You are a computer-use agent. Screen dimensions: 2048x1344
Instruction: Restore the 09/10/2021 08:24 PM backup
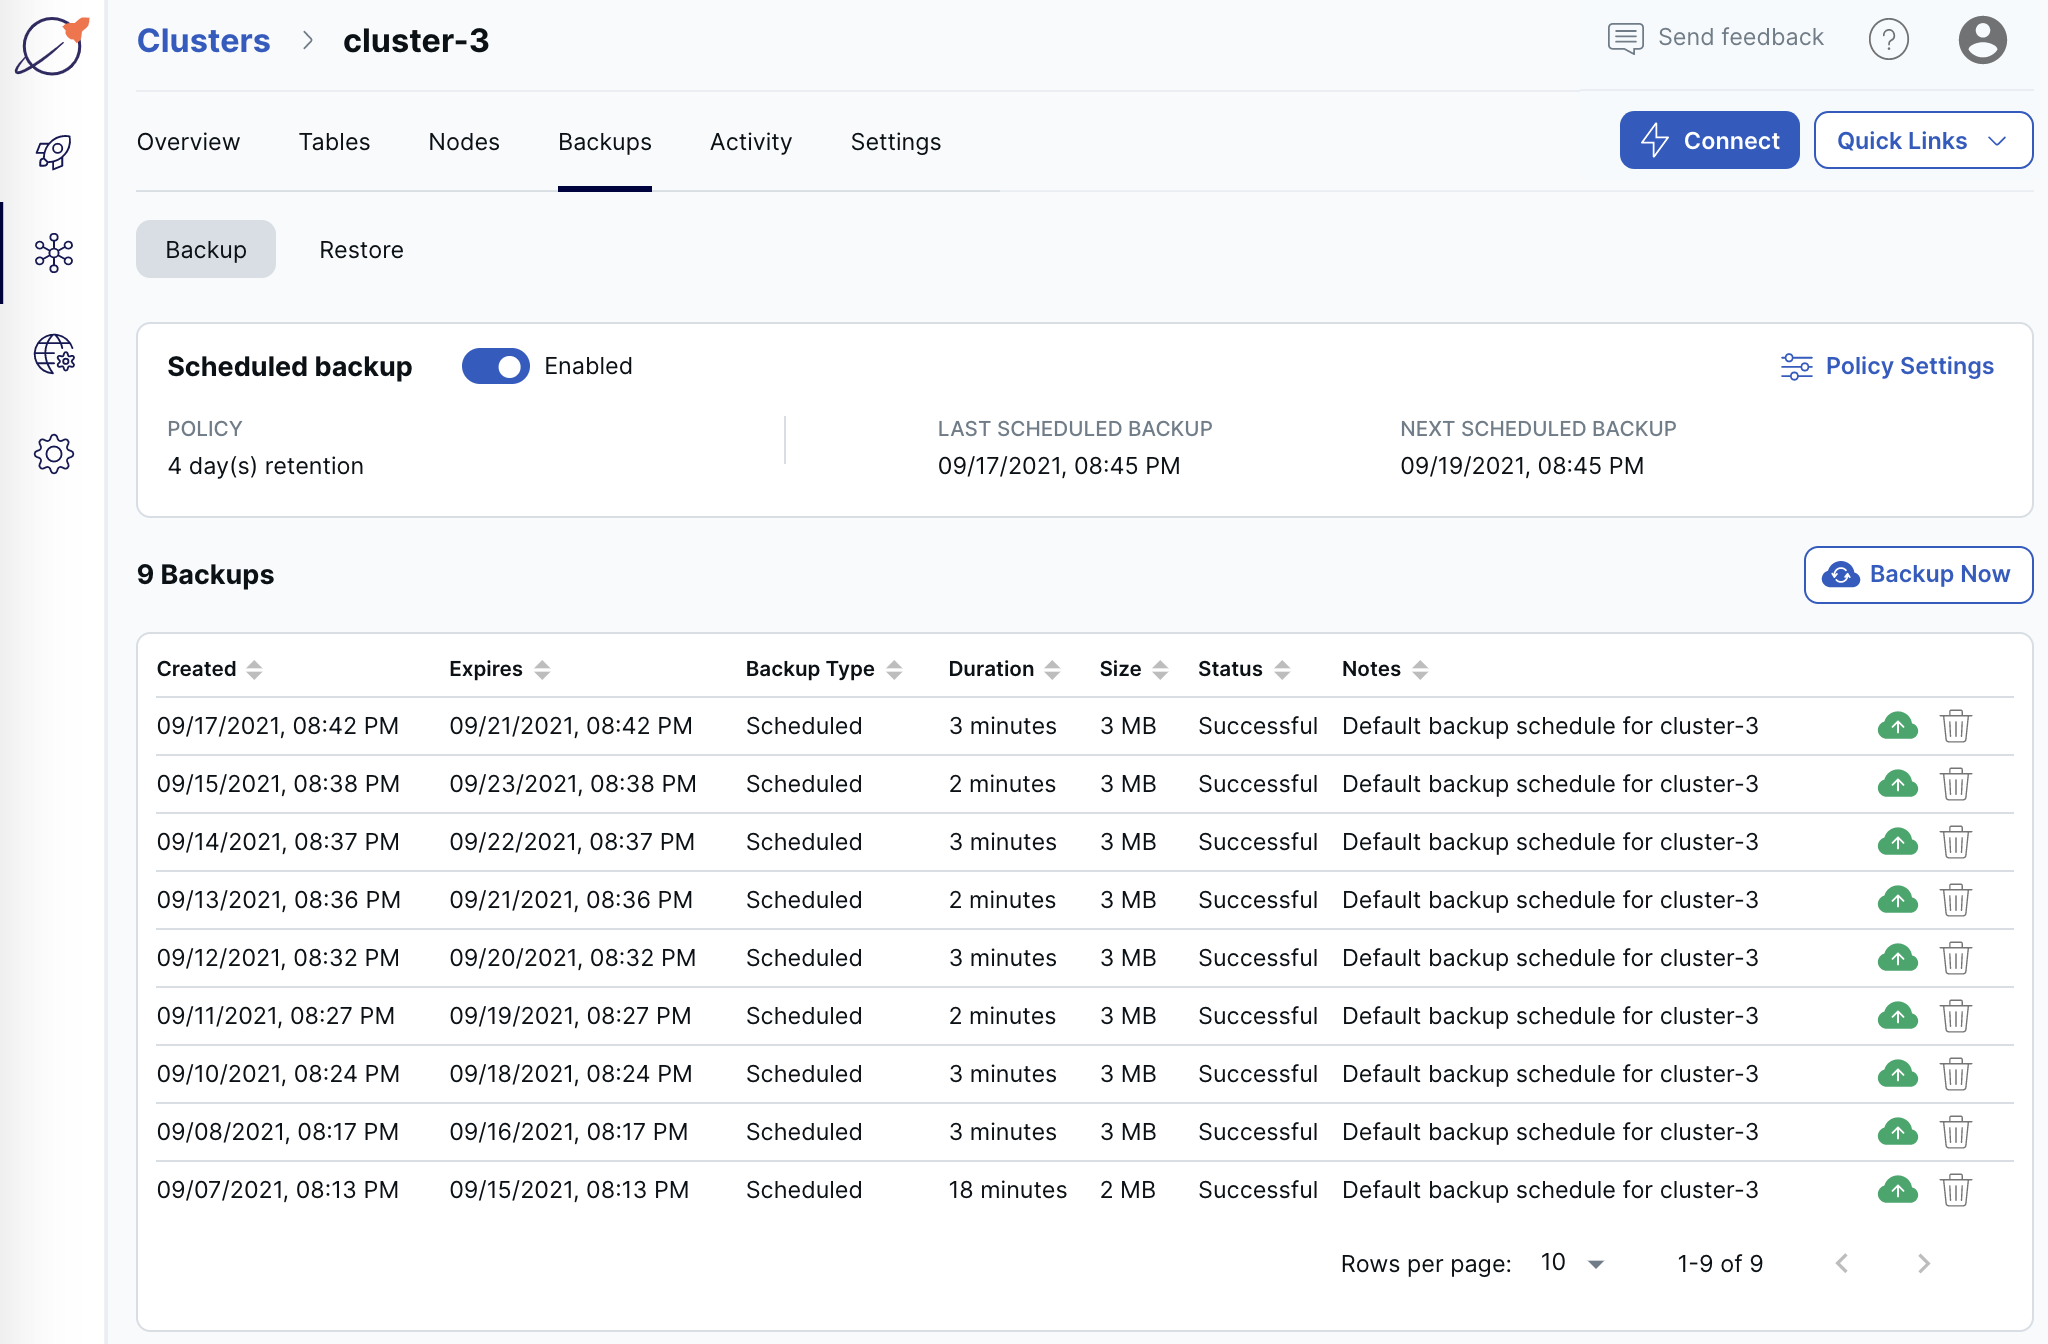point(1897,1074)
